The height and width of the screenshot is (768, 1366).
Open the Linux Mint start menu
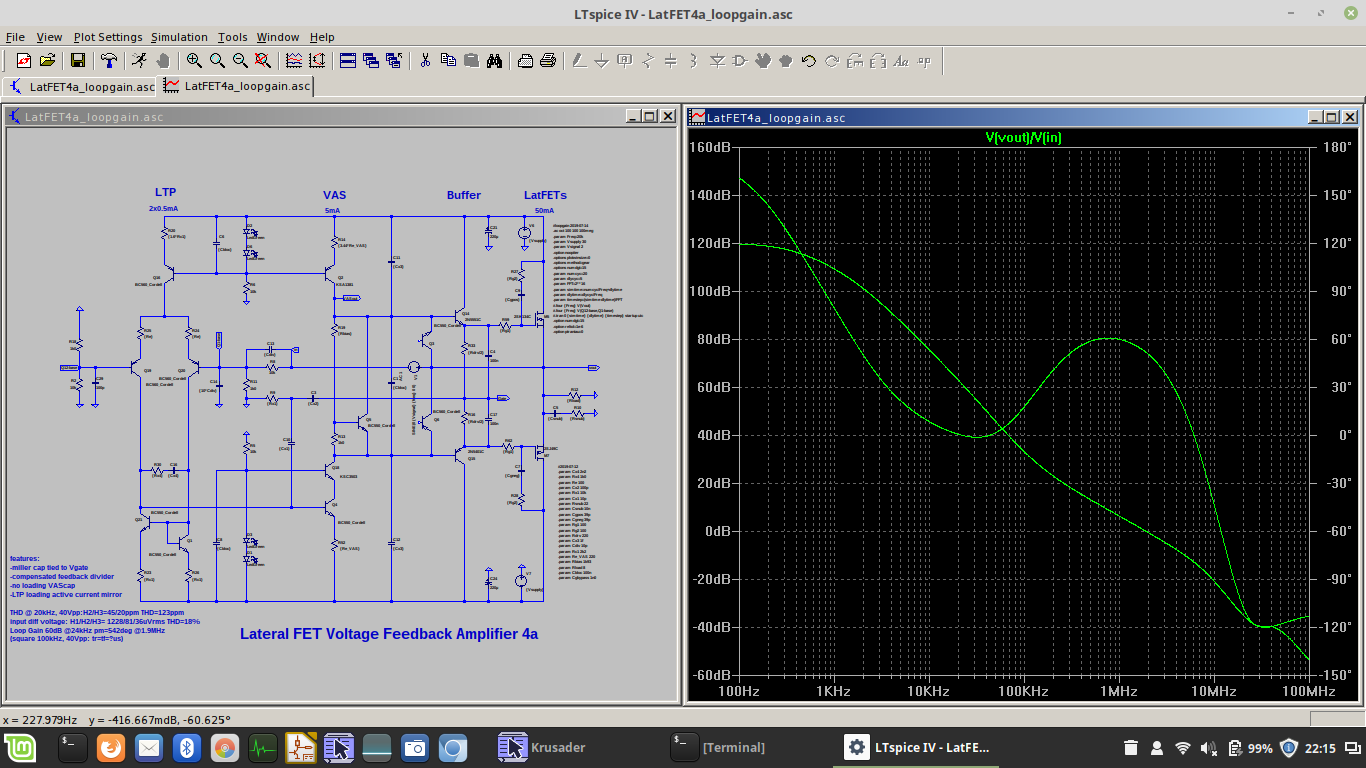[x=19, y=747]
